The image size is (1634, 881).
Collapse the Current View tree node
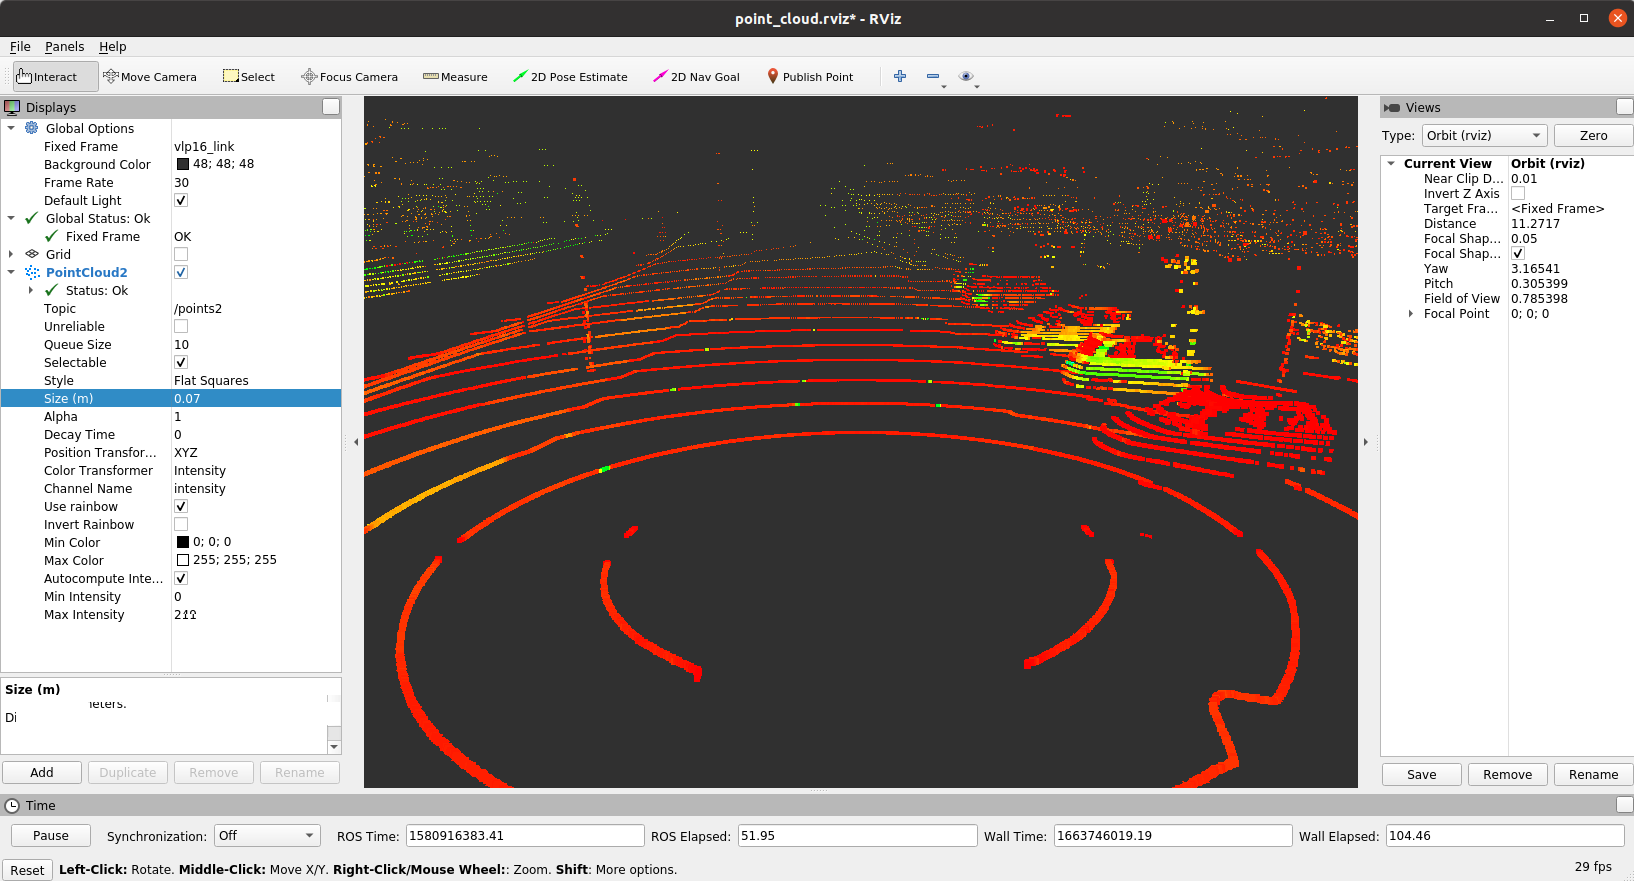point(1391,163)
